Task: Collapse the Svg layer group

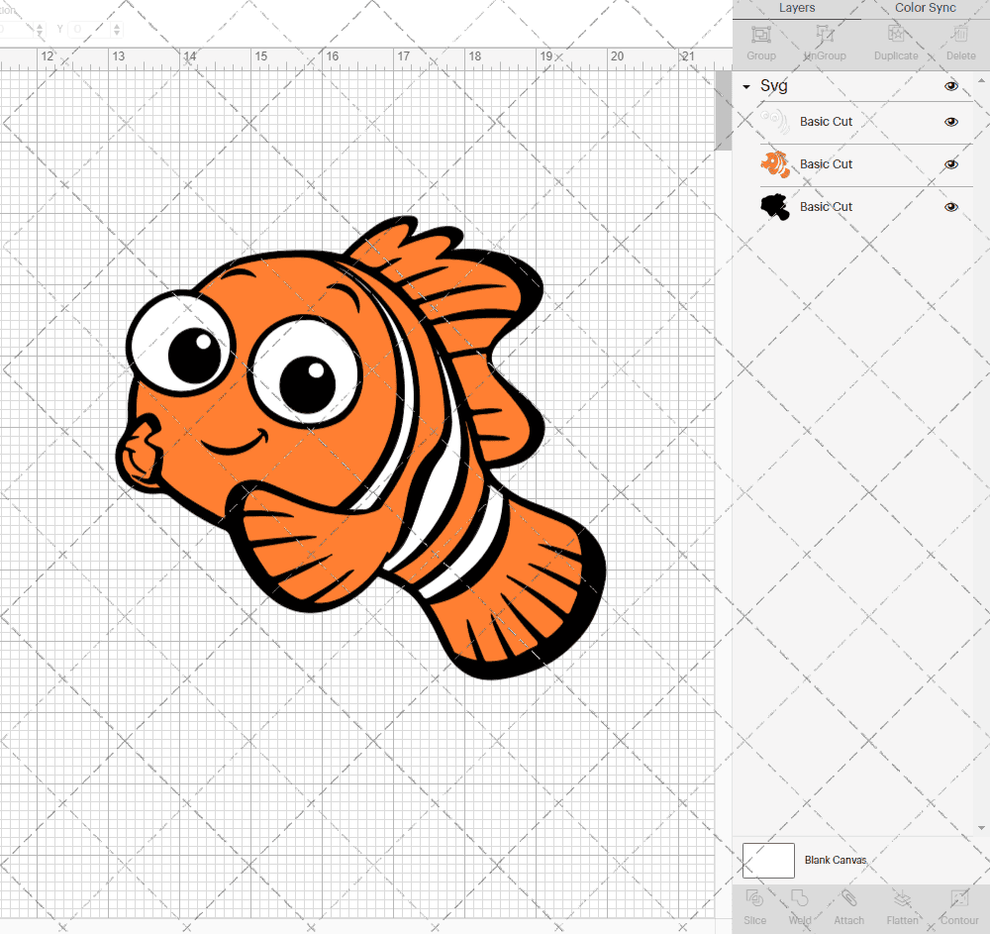Action: point(744,86)
